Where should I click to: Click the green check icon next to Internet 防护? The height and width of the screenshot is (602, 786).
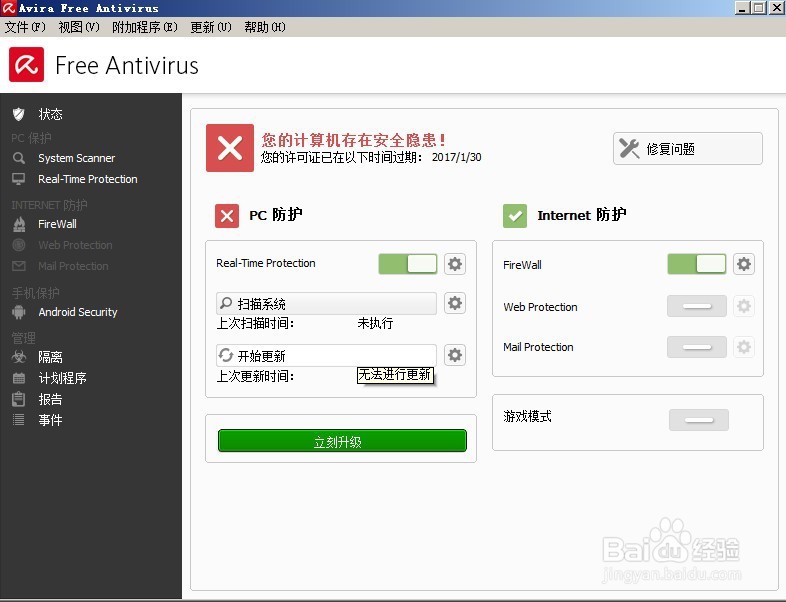(515, 216)
